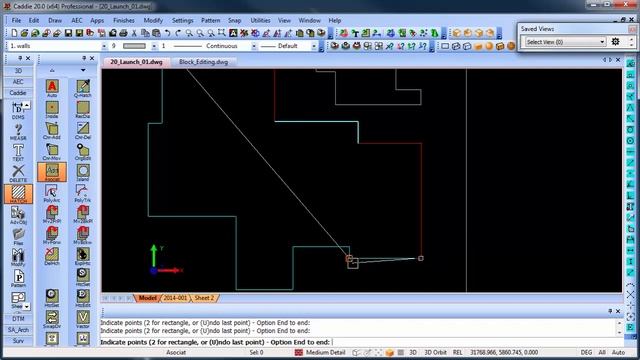Viewport: 640px width, 360px height.
Task: Select the SwapDir tool
Action: pyautogui.click(x=52, y=319)
